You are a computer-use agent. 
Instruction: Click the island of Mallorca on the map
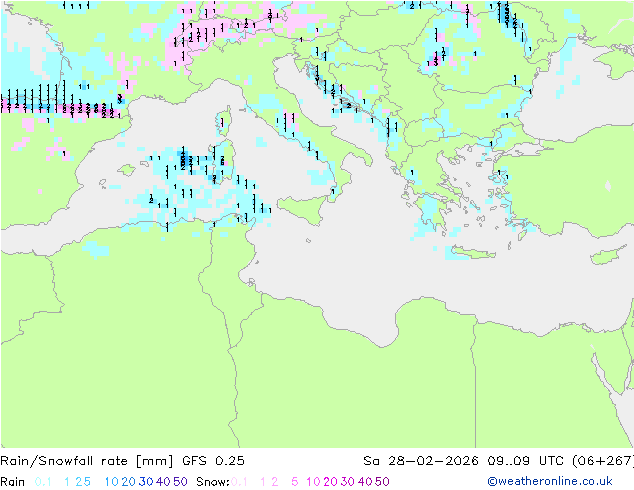pyautogui.click(x=127, y=170)
